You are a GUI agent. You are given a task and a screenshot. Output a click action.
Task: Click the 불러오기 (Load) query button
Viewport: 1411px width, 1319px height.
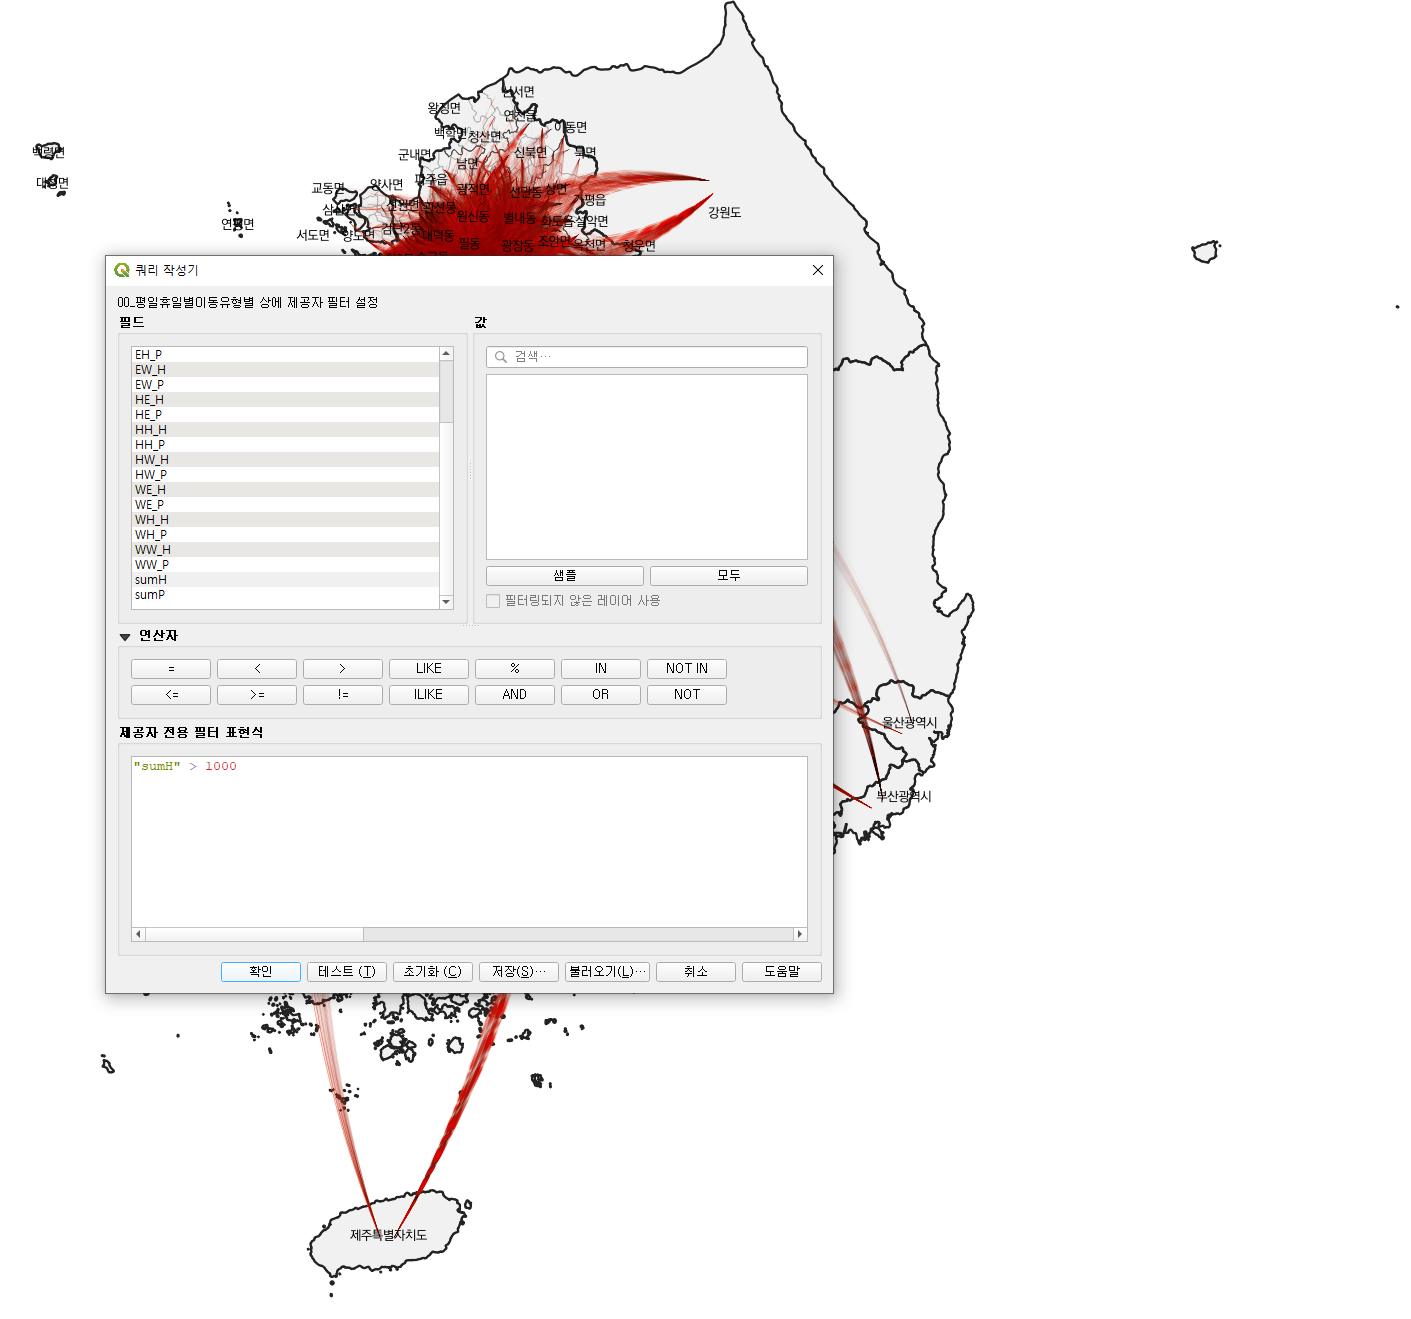[x=608, y=972]
